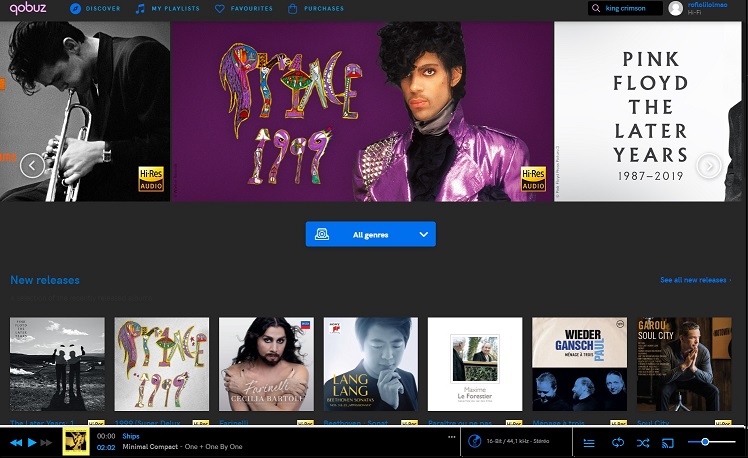Open the cast to device option

pyautogui.click(x=668, y=443)
